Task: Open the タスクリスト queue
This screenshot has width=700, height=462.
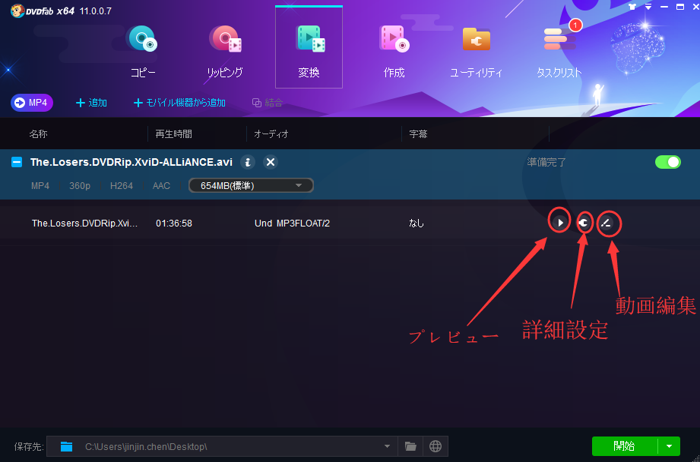Action: (x=559, y=51)
